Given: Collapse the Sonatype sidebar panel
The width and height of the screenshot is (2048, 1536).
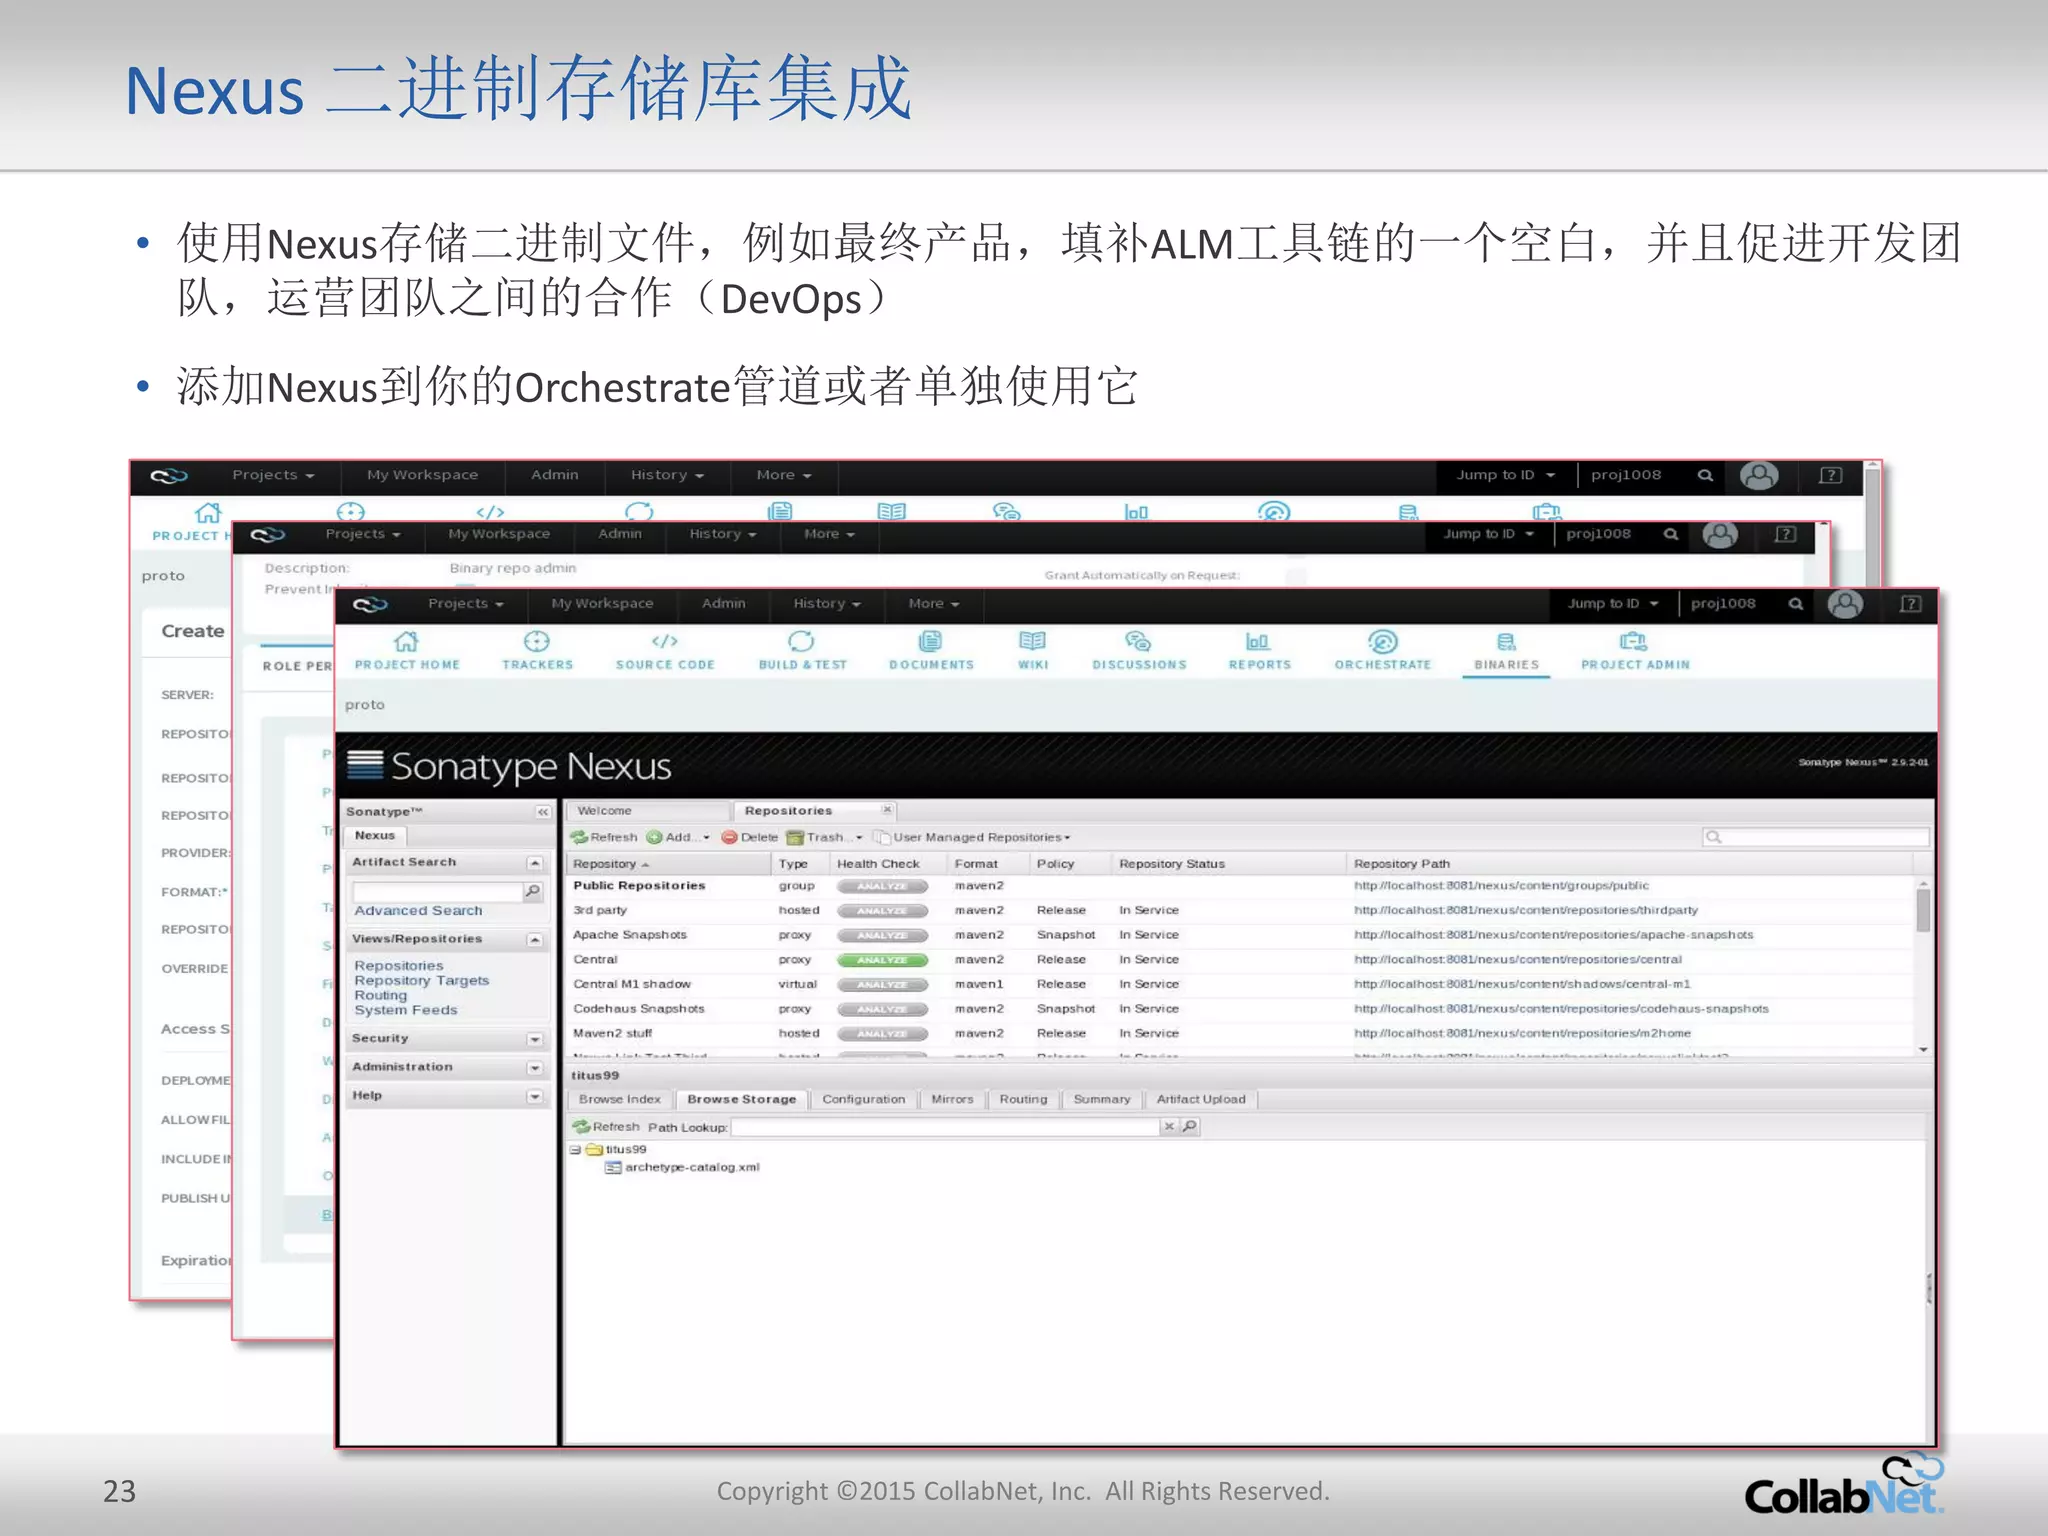Looking at the screenshot, I should click(542, 812).
